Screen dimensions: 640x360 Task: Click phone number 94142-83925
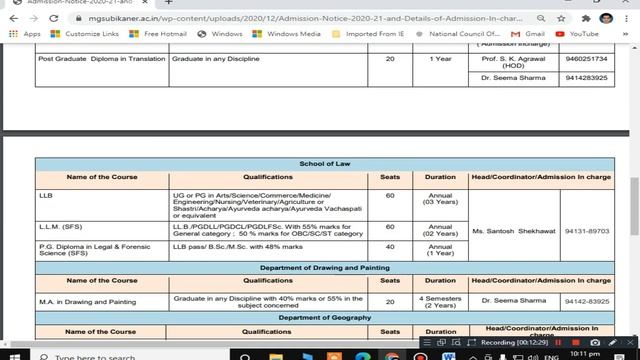pyautogui.click(x=587, y=302)
